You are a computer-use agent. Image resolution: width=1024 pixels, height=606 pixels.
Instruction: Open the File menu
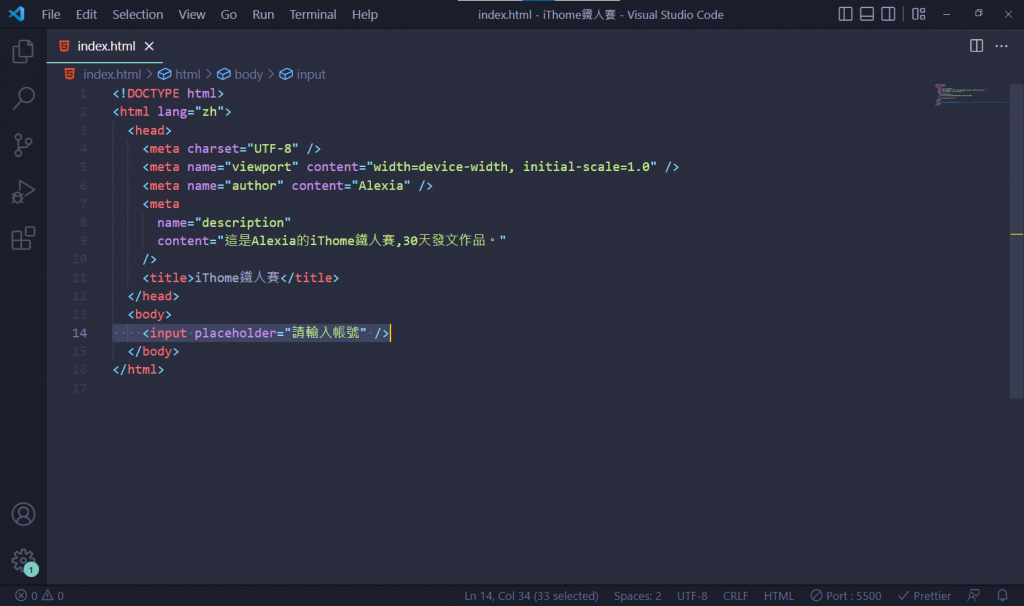pos(50,14)
